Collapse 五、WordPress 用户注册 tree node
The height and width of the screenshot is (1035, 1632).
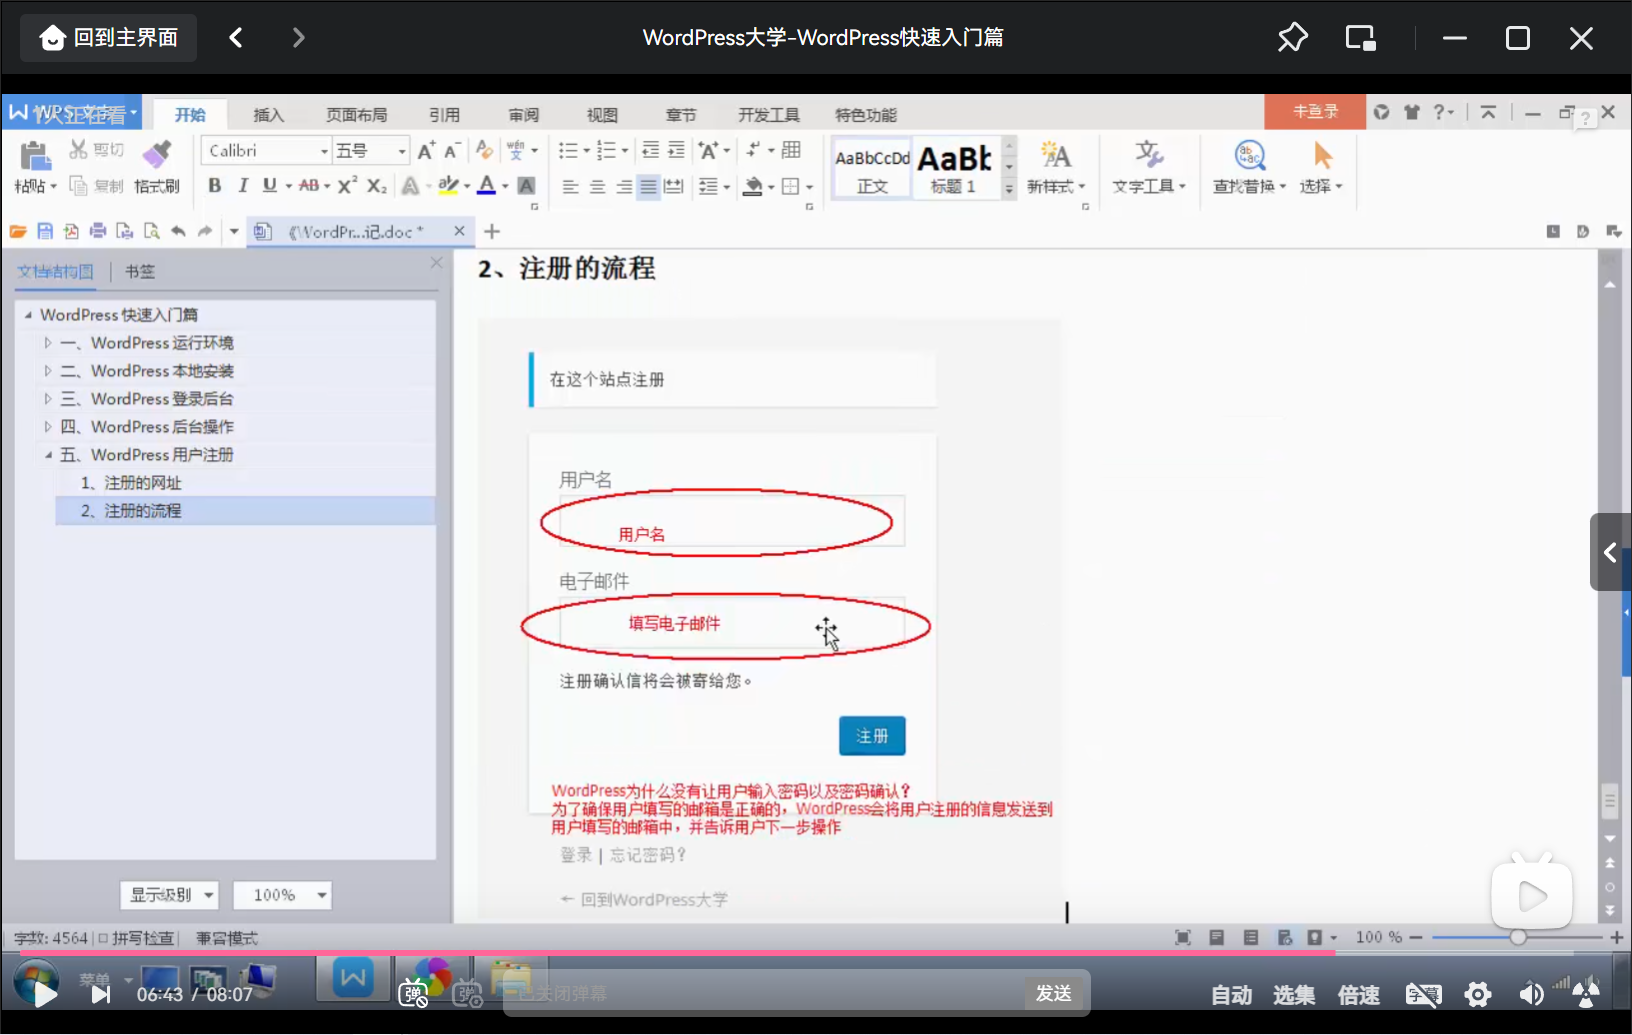pyautogui.click(x=47, y=455)
